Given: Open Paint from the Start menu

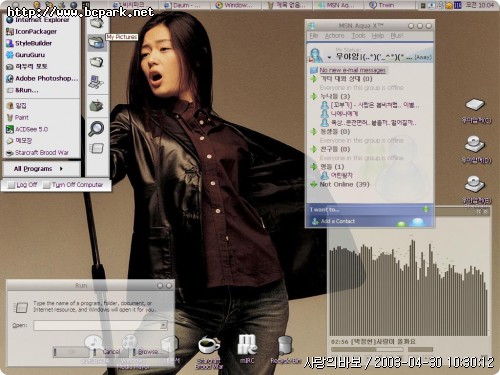Looking at the screenshot, I should pos(18,117).
